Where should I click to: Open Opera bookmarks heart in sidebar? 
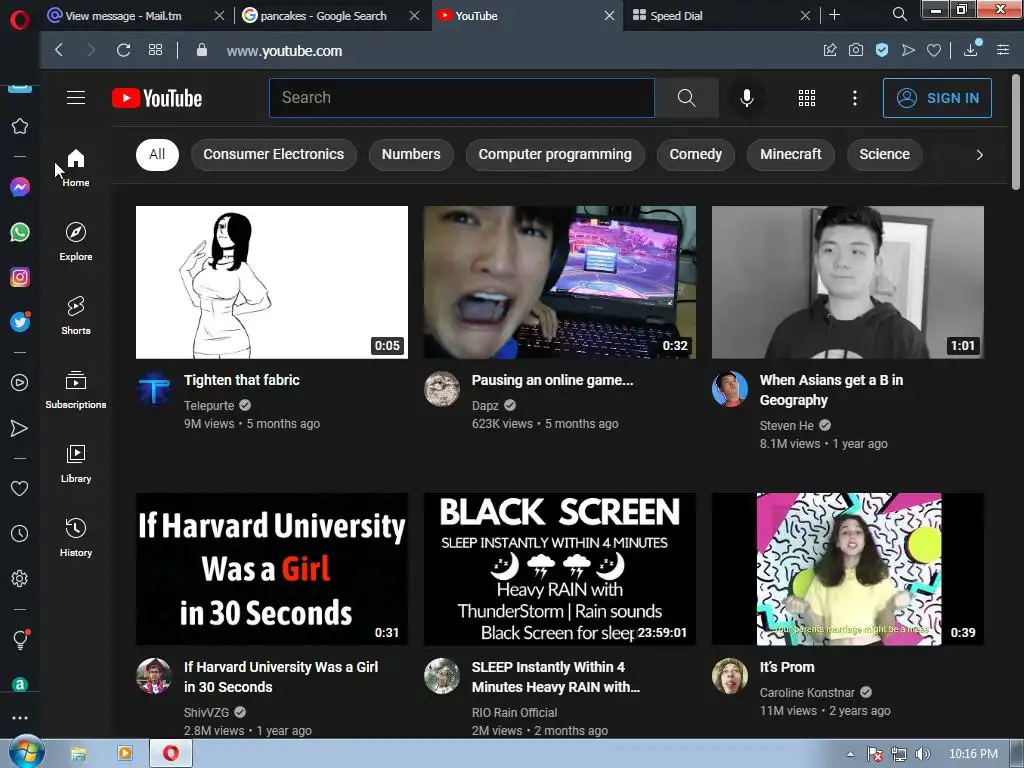[20, 488]
